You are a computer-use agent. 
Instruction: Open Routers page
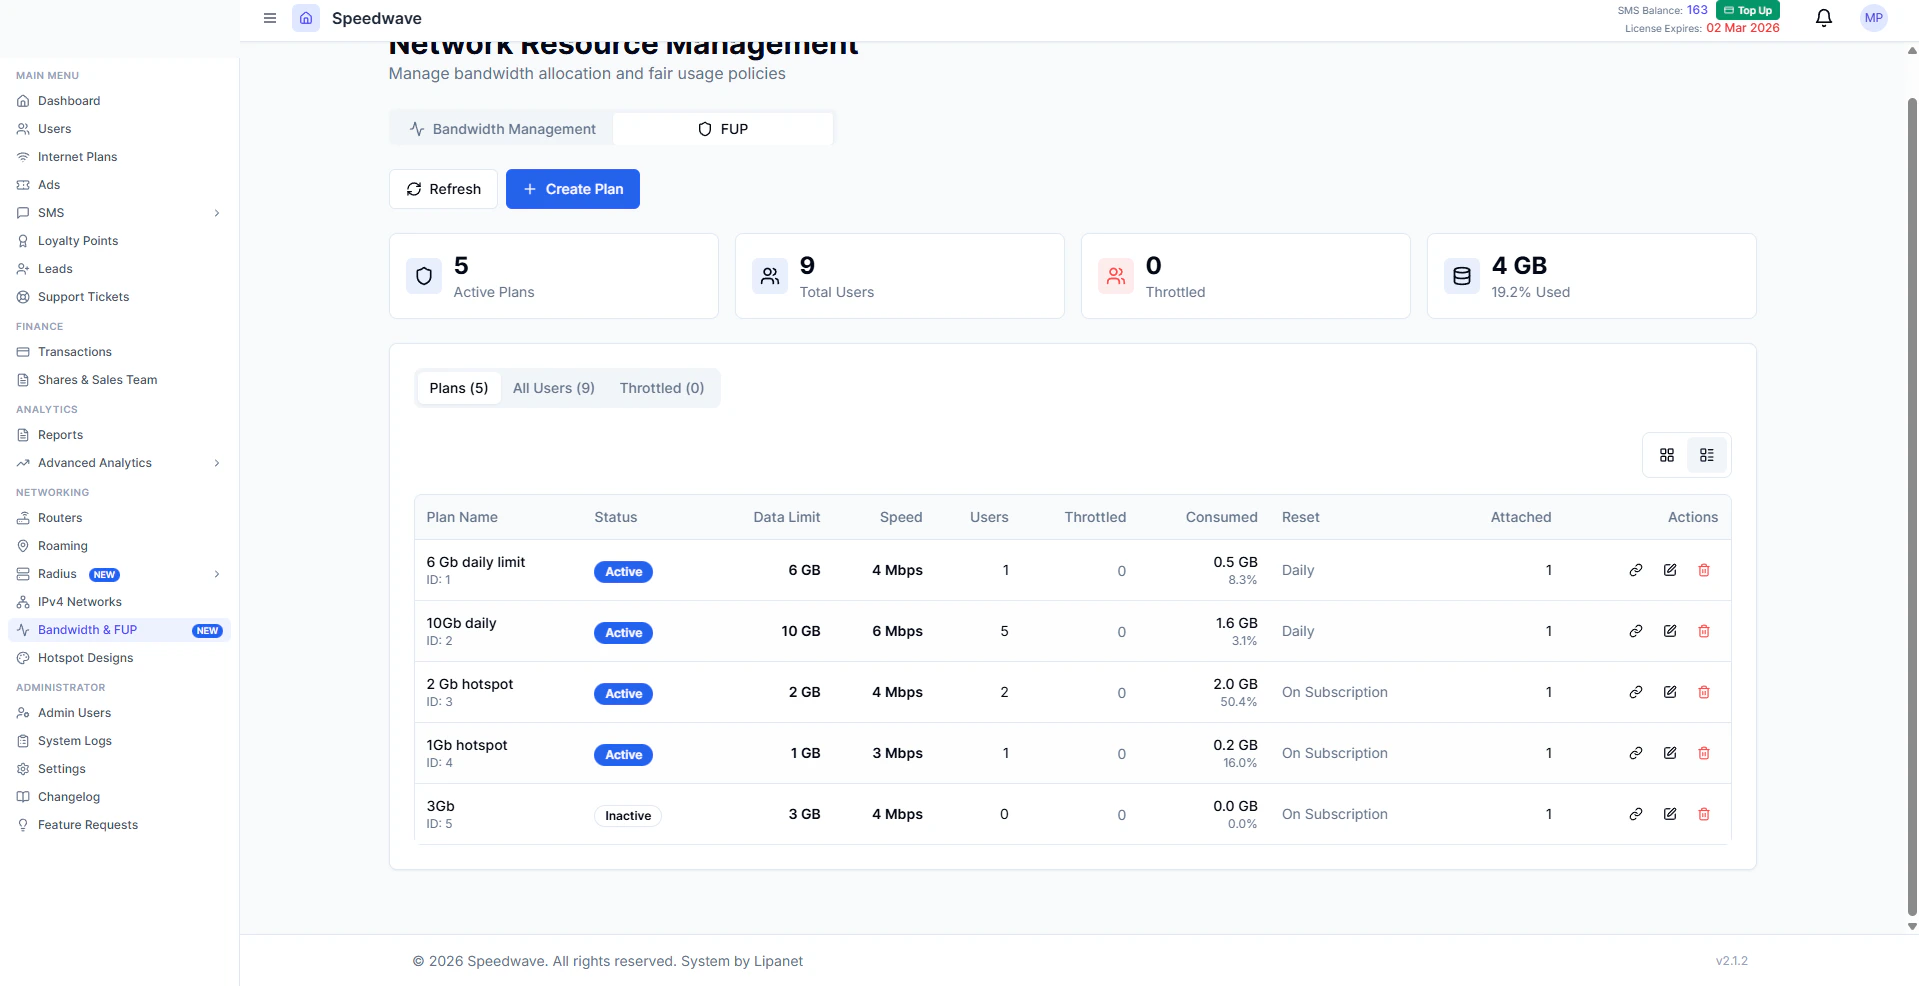click(120, 518)
